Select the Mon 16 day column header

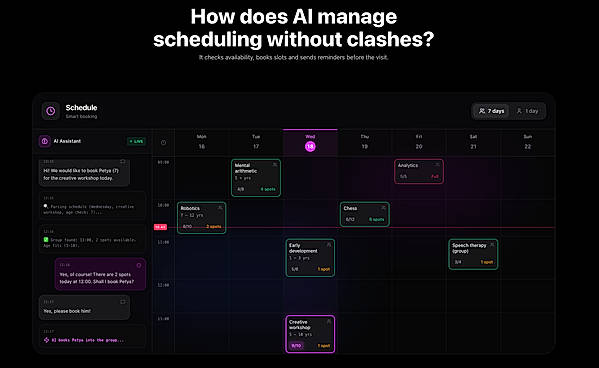(202, 142)
